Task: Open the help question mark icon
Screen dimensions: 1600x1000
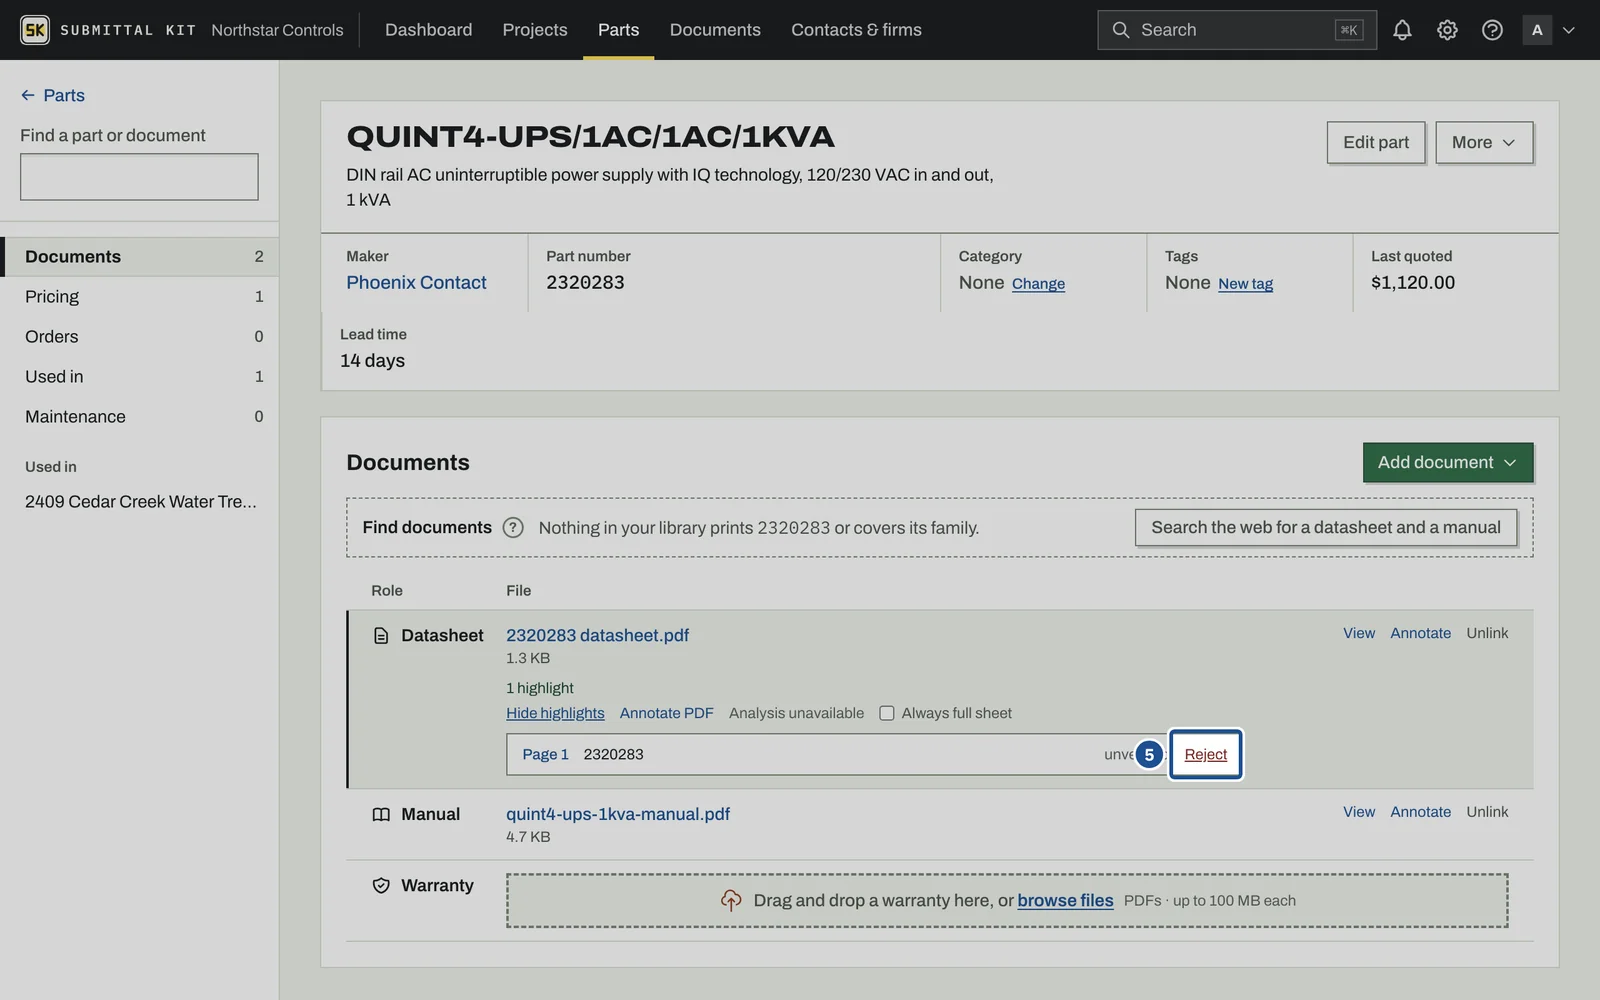Action: coord(1492,30)
